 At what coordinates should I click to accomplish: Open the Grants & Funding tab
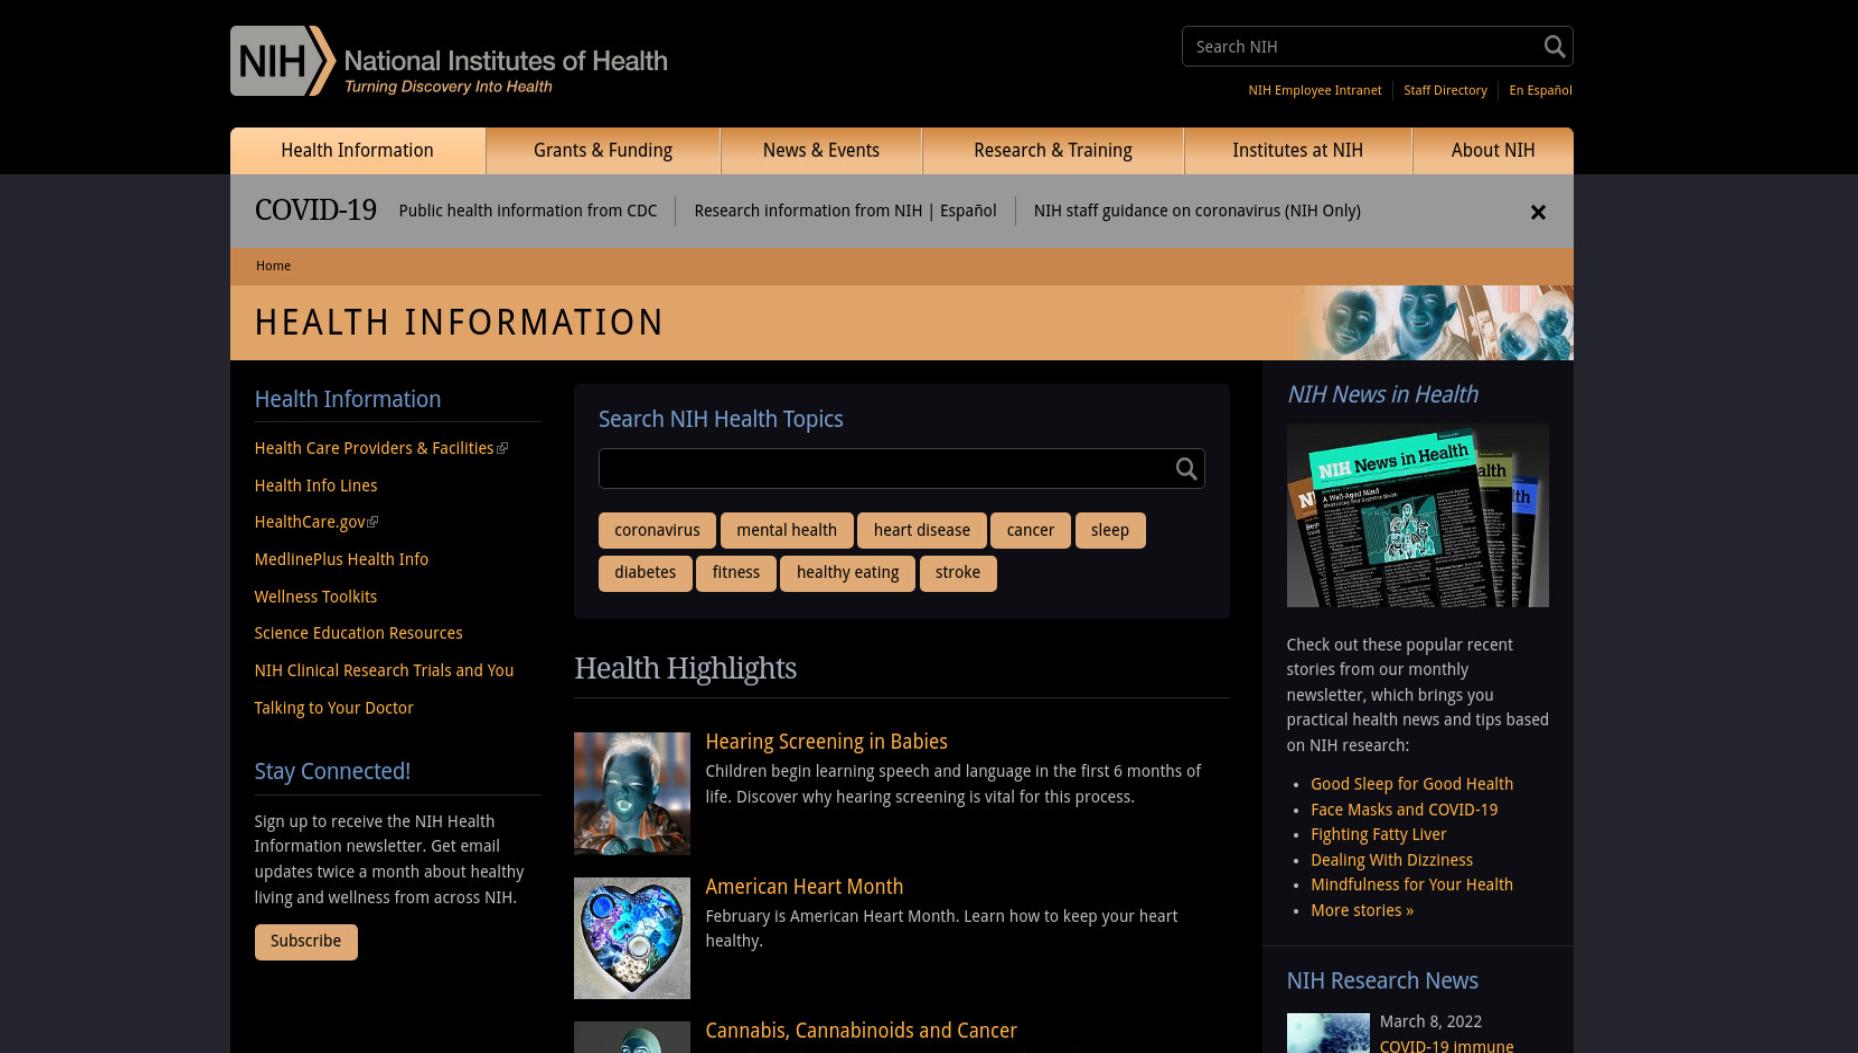coord(603,150)
